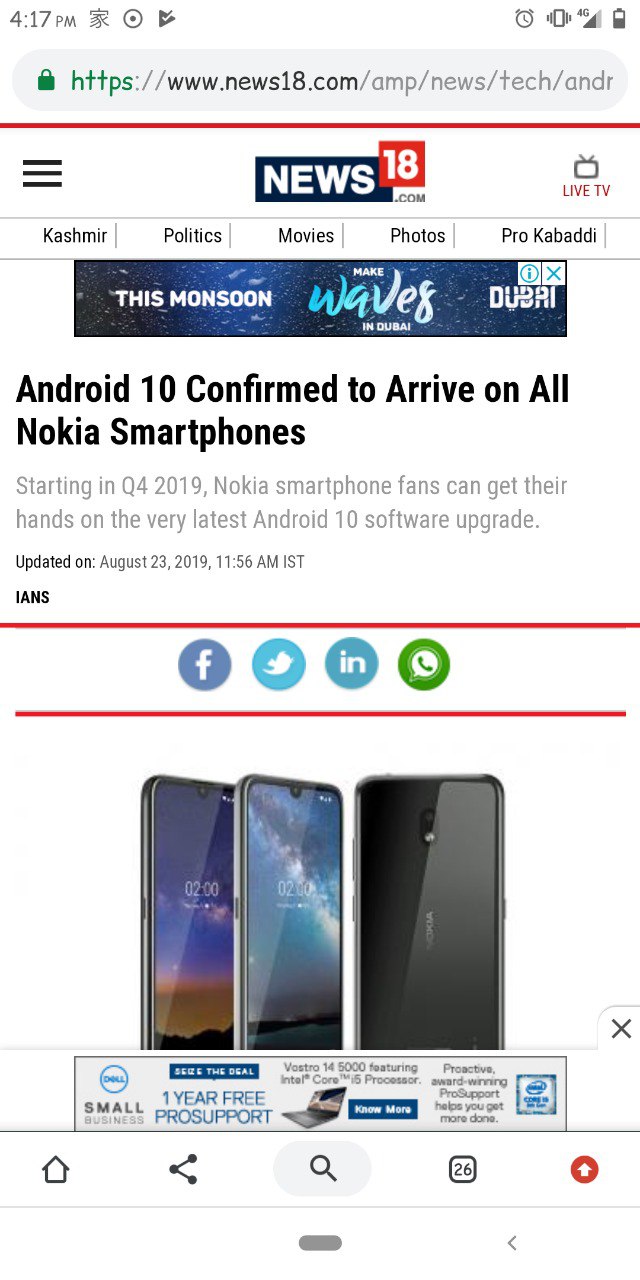640x1280 pixels.
Task: Select the Politics category tab
Action: click(193, 236)
